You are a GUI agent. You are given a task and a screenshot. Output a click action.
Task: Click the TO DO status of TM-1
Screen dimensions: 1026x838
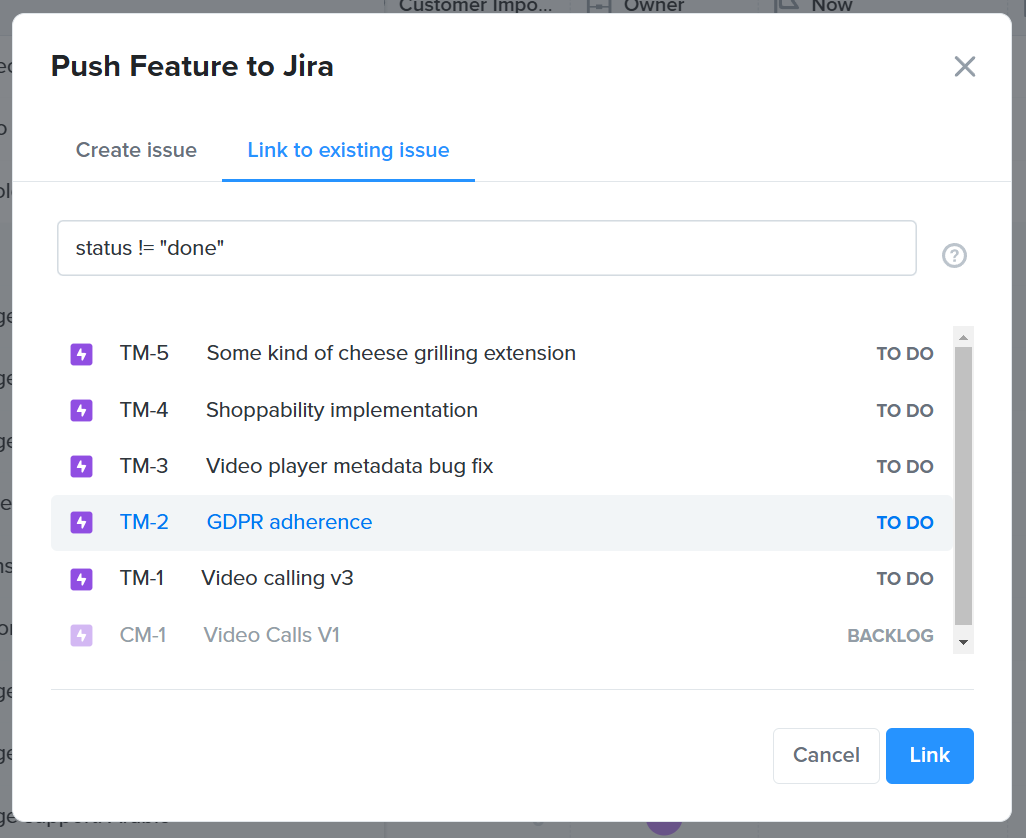(x=905, y=579)
